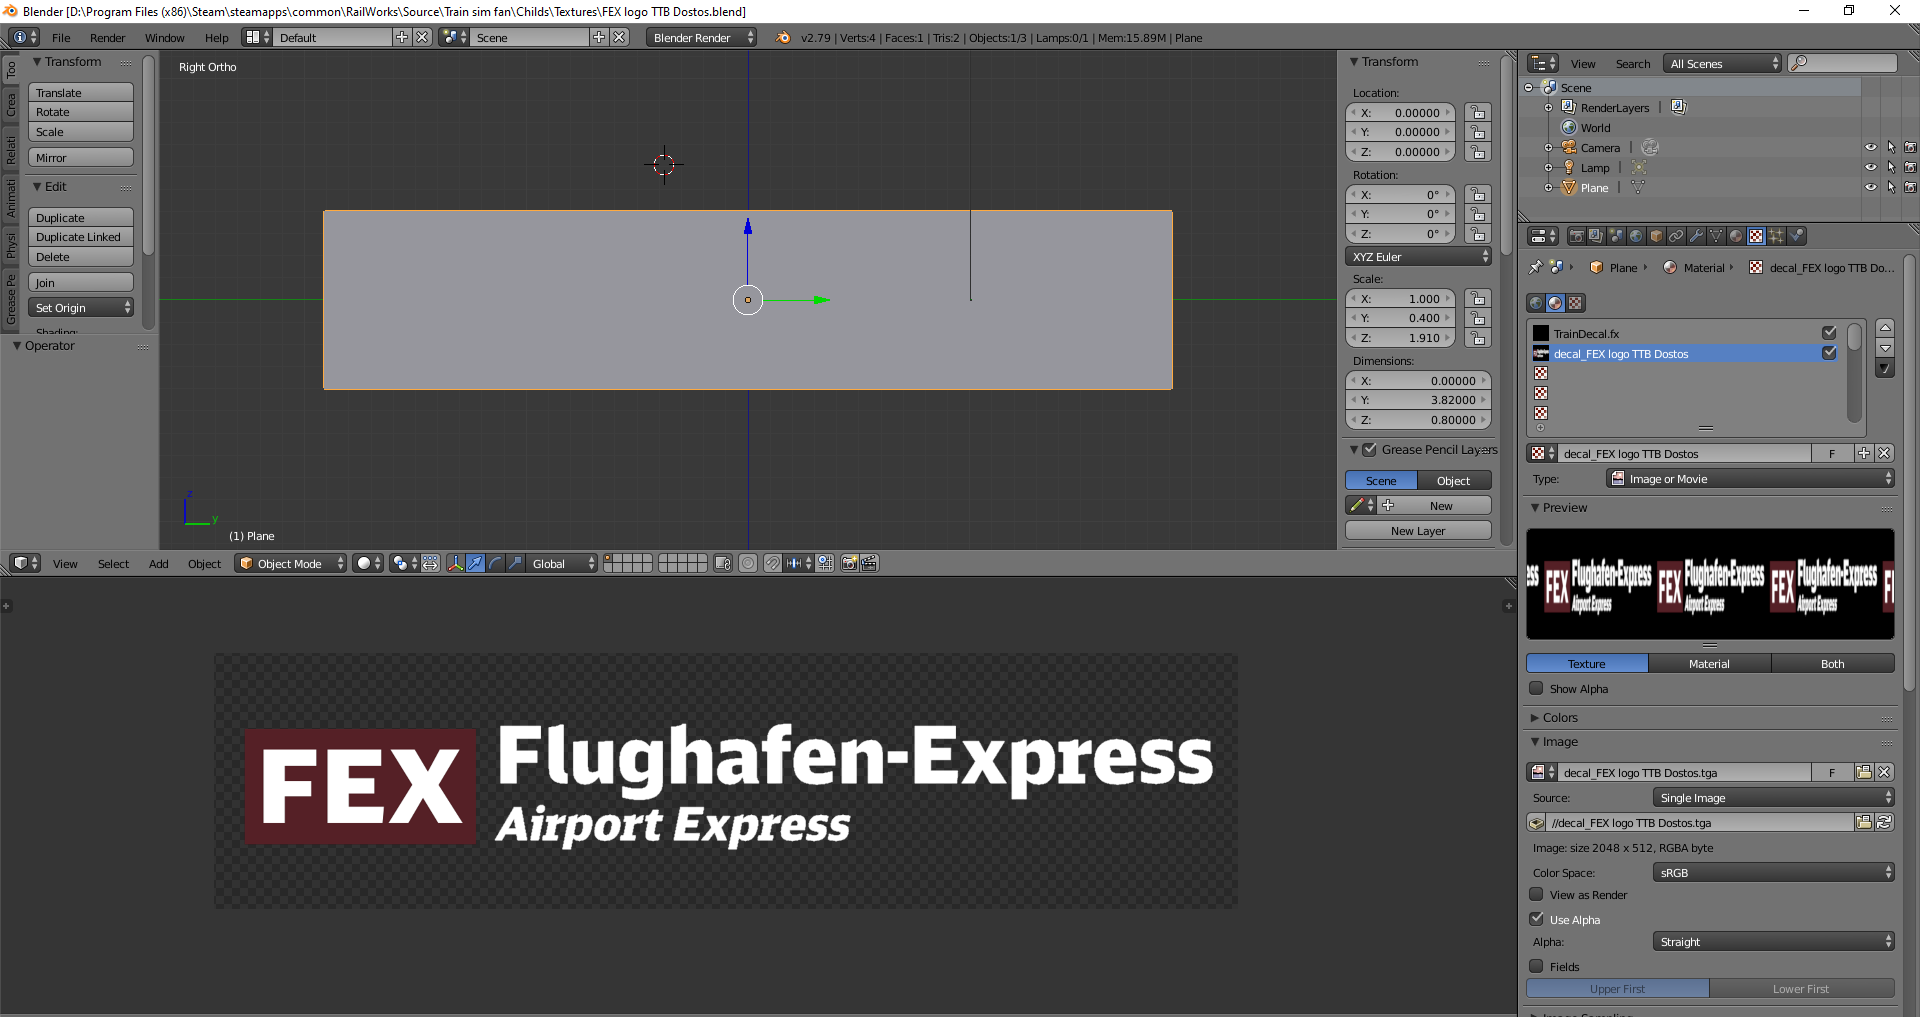The height and width of the screenshot is (1017, 1920).
Task: Open the World properties globe icon
Action: [x=1636, y=236]
